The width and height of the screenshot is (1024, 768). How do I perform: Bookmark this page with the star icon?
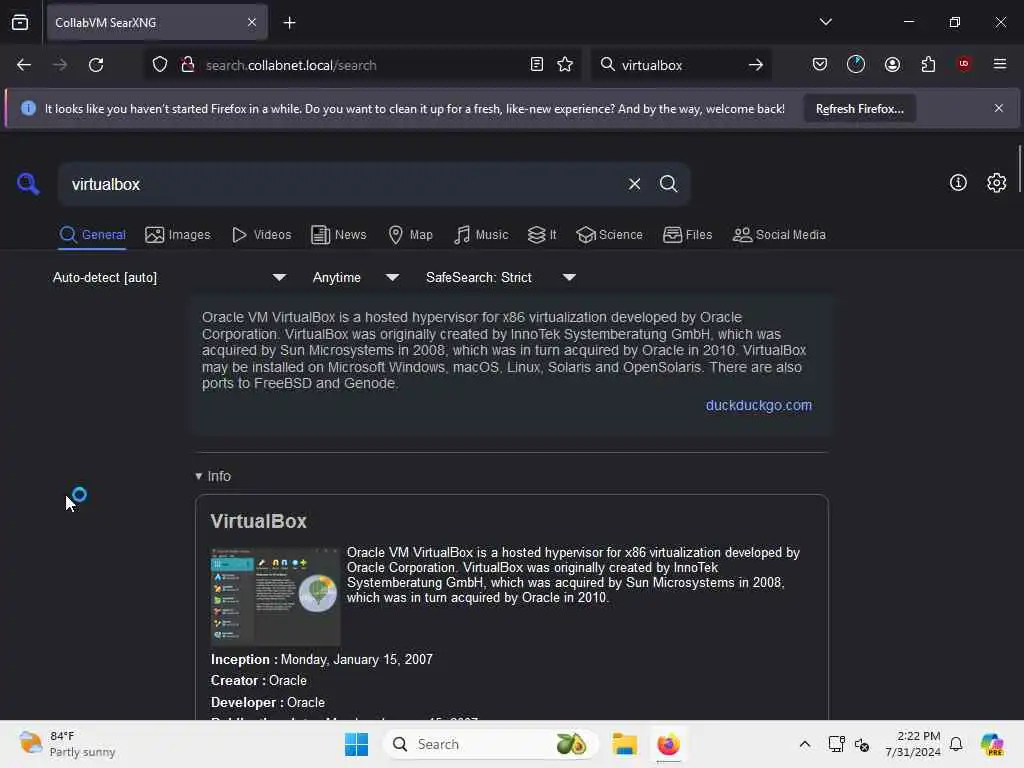(x=565, y=65)
